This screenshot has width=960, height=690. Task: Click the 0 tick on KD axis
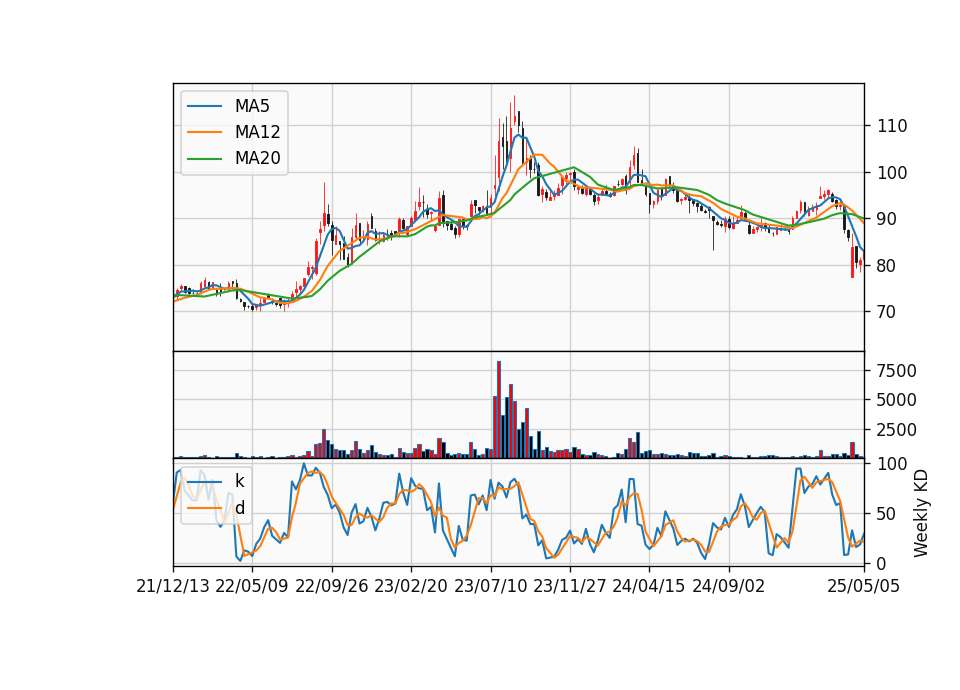(x=882, y=564)
